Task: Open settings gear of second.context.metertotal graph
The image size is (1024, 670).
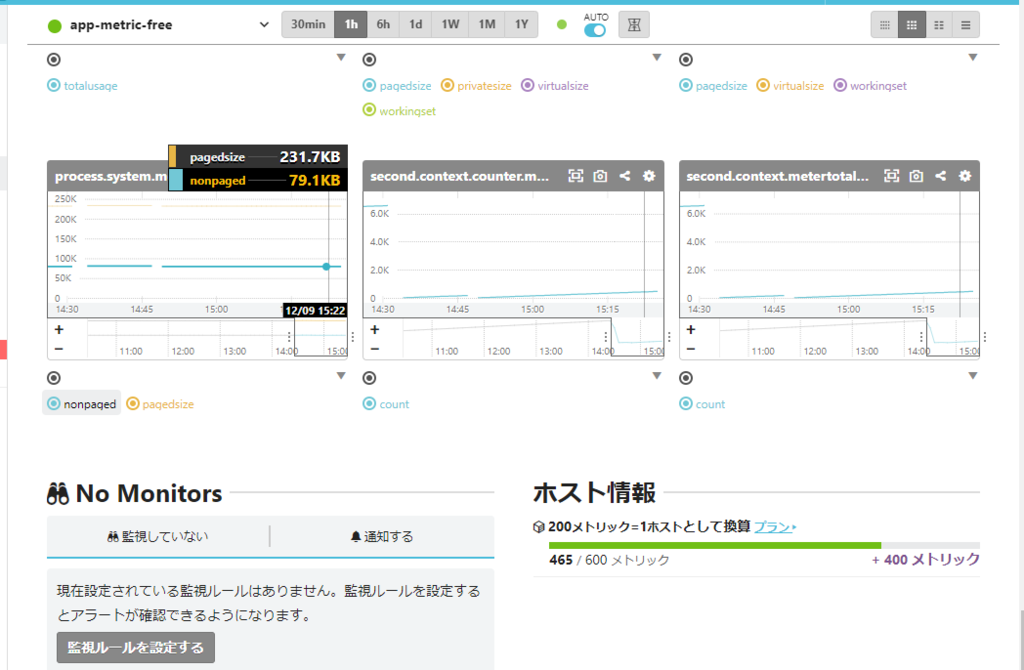Action: coord(965,176)
